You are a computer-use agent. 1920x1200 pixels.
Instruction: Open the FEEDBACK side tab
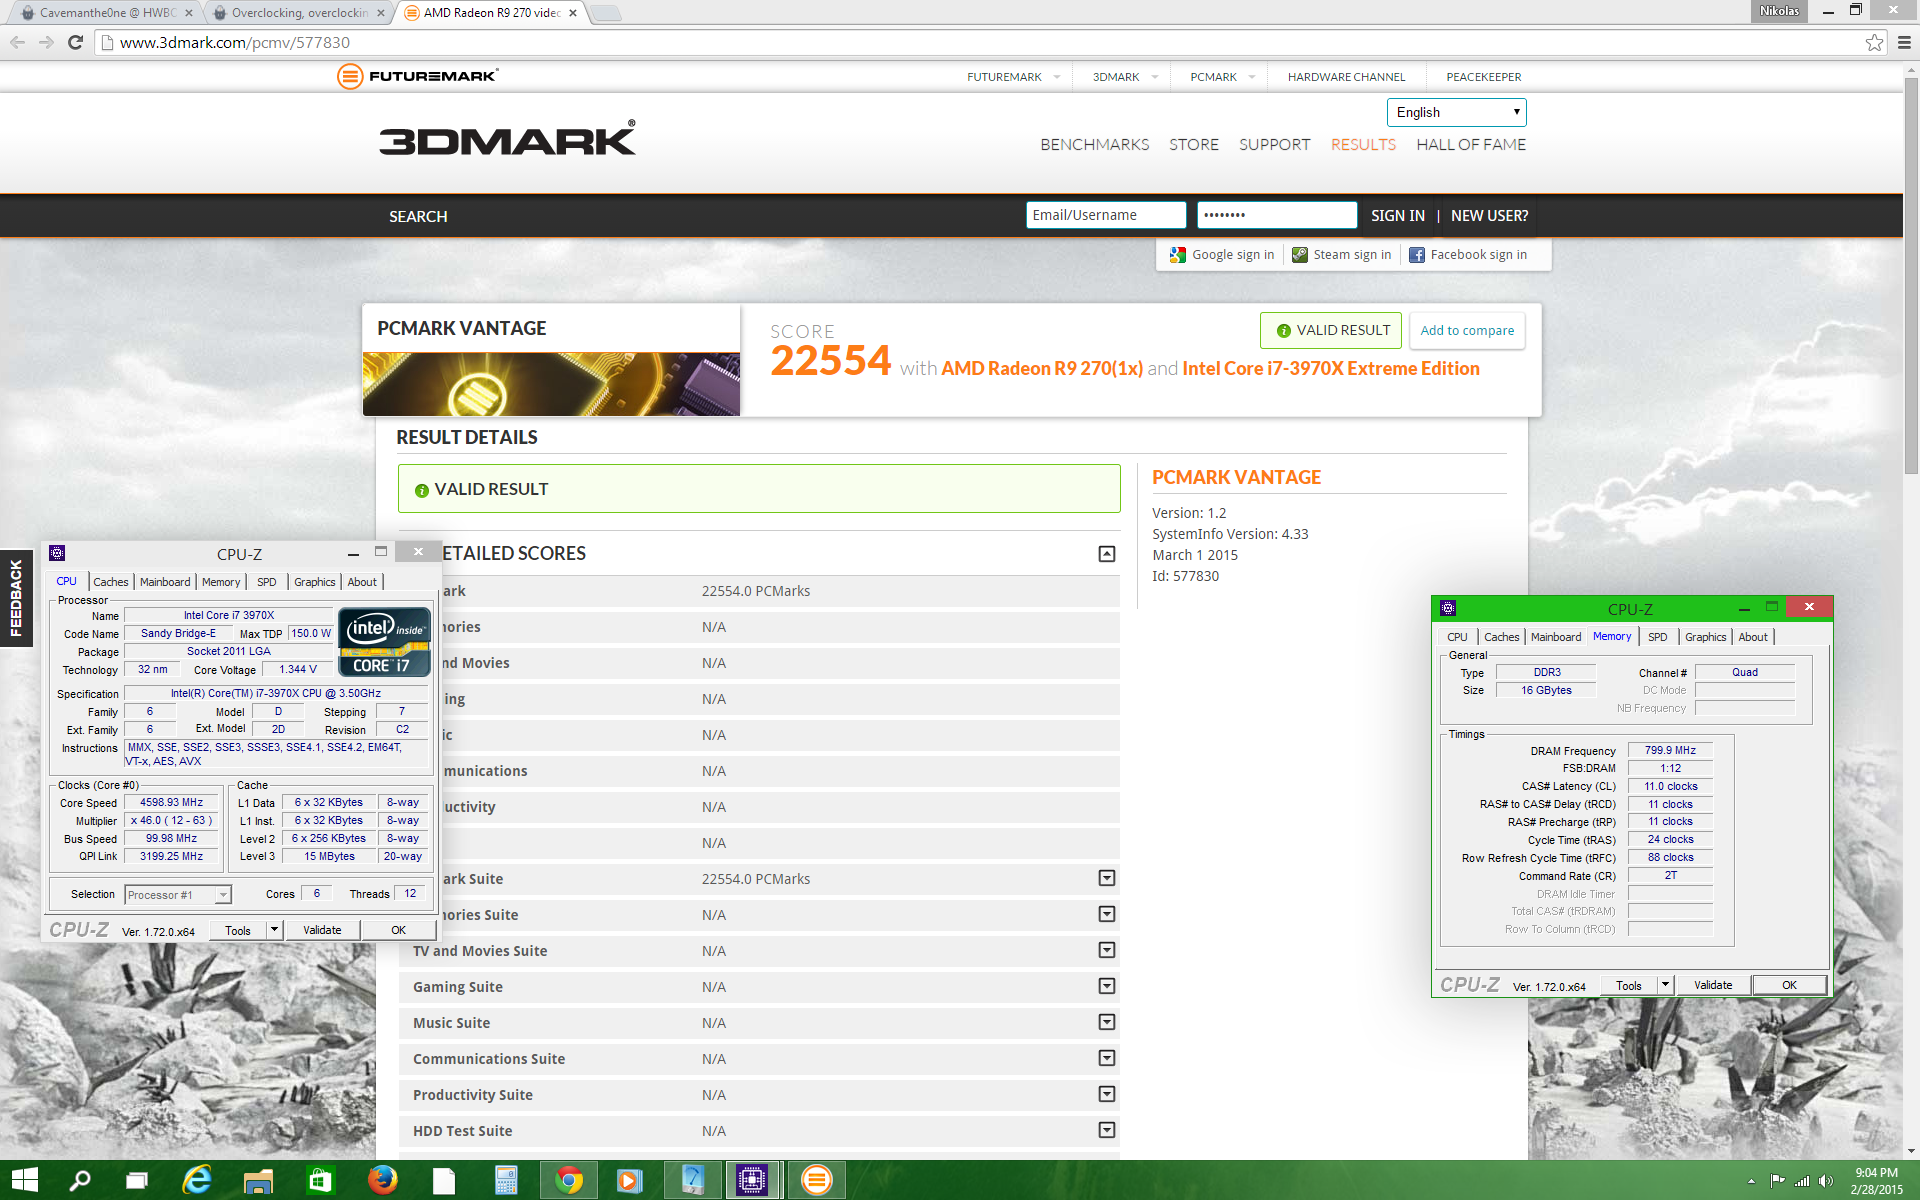click(x=16, y=598)
